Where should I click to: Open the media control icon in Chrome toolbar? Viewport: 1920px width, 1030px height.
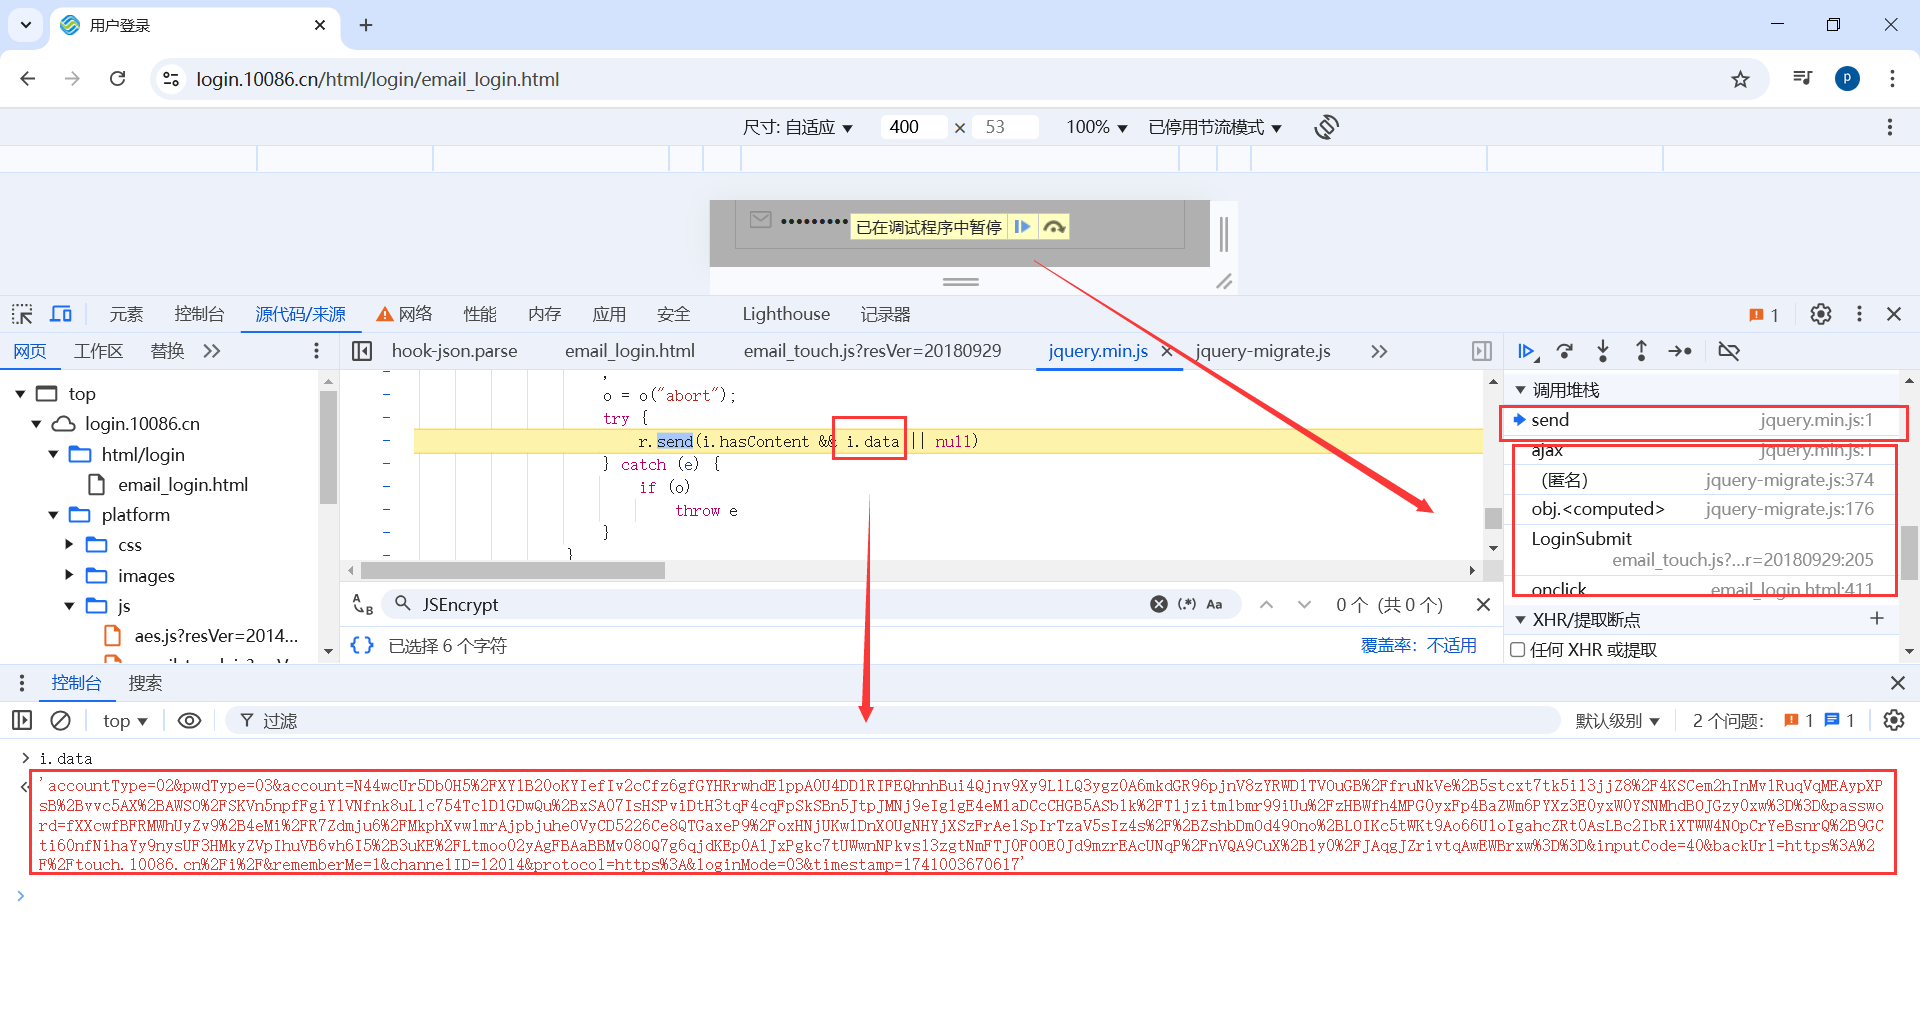point(1802,79)
